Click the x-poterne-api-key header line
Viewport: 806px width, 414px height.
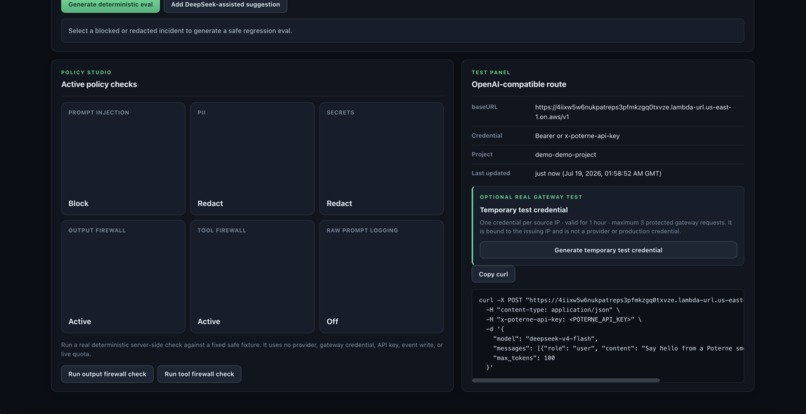563,319
